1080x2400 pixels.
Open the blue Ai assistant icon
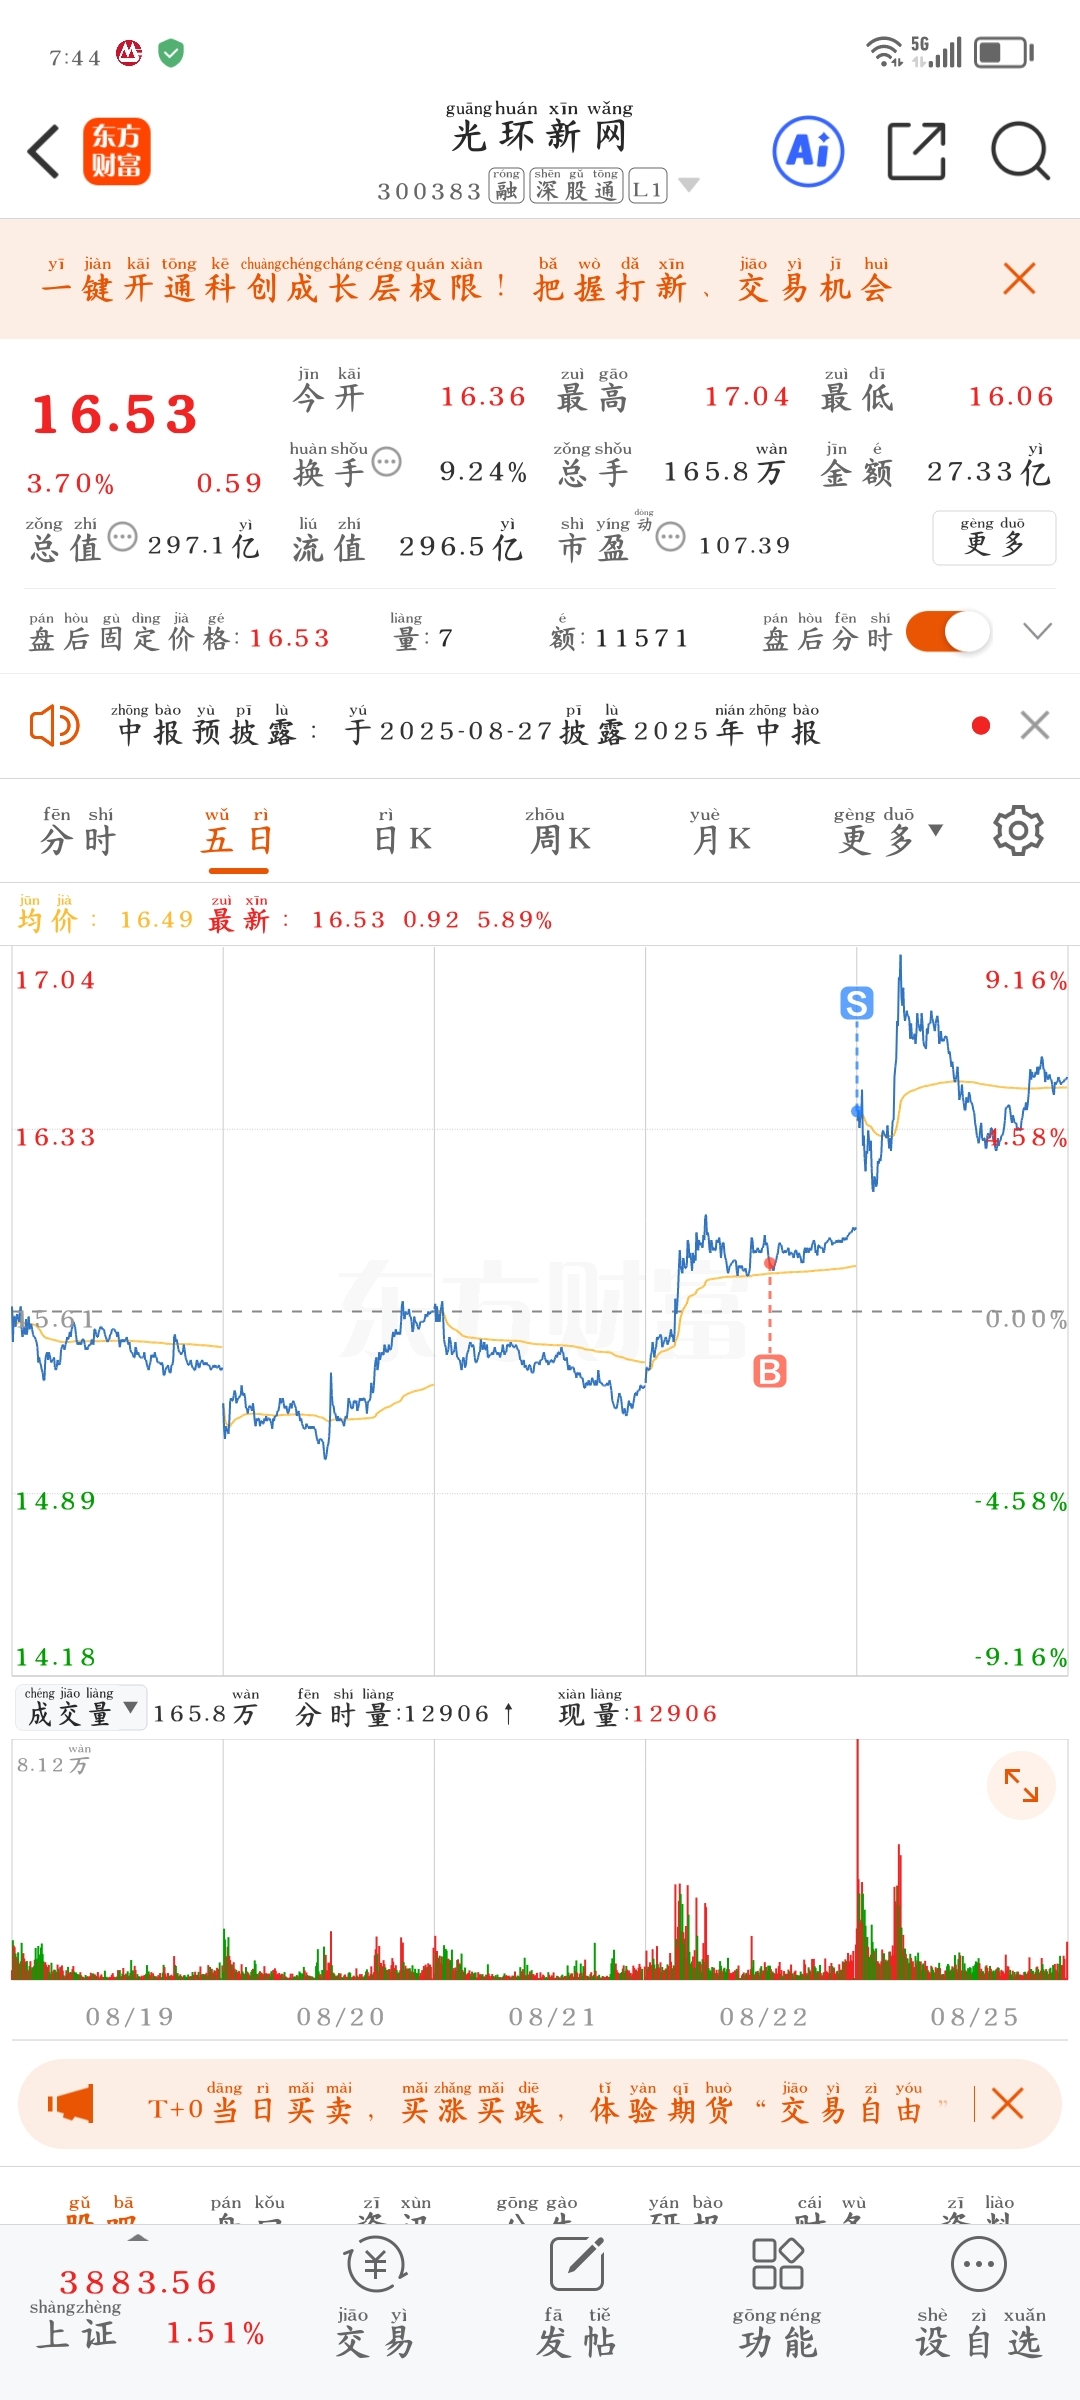pos(808,152)
